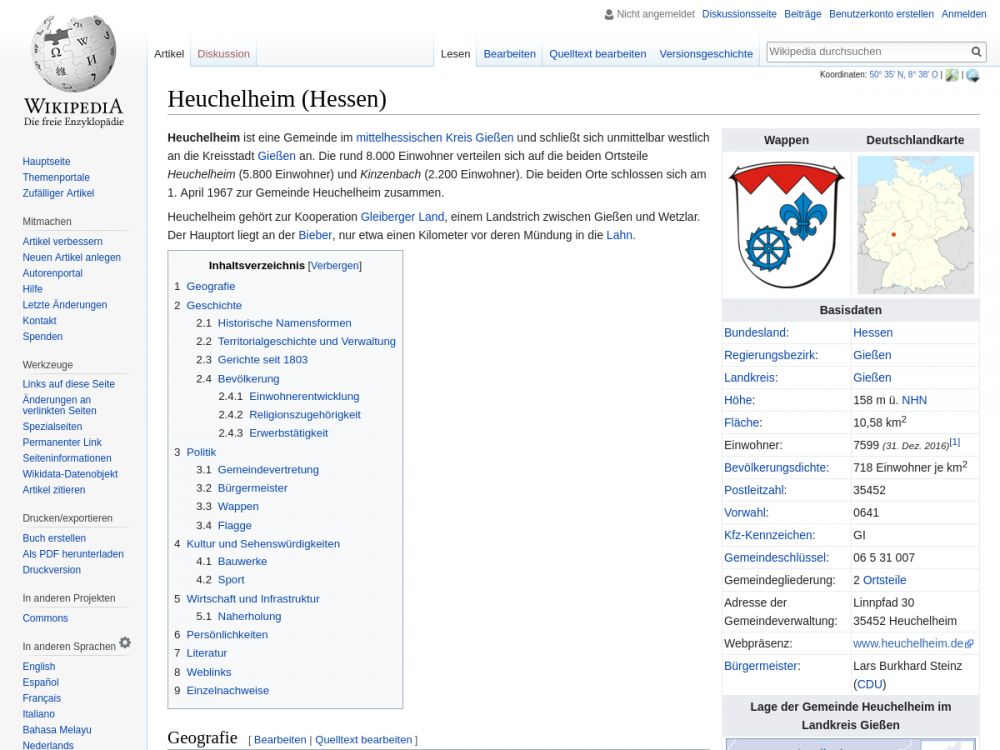
Task: Open reference footnote [1] beside Einwohner
Action: pos(954,442)
